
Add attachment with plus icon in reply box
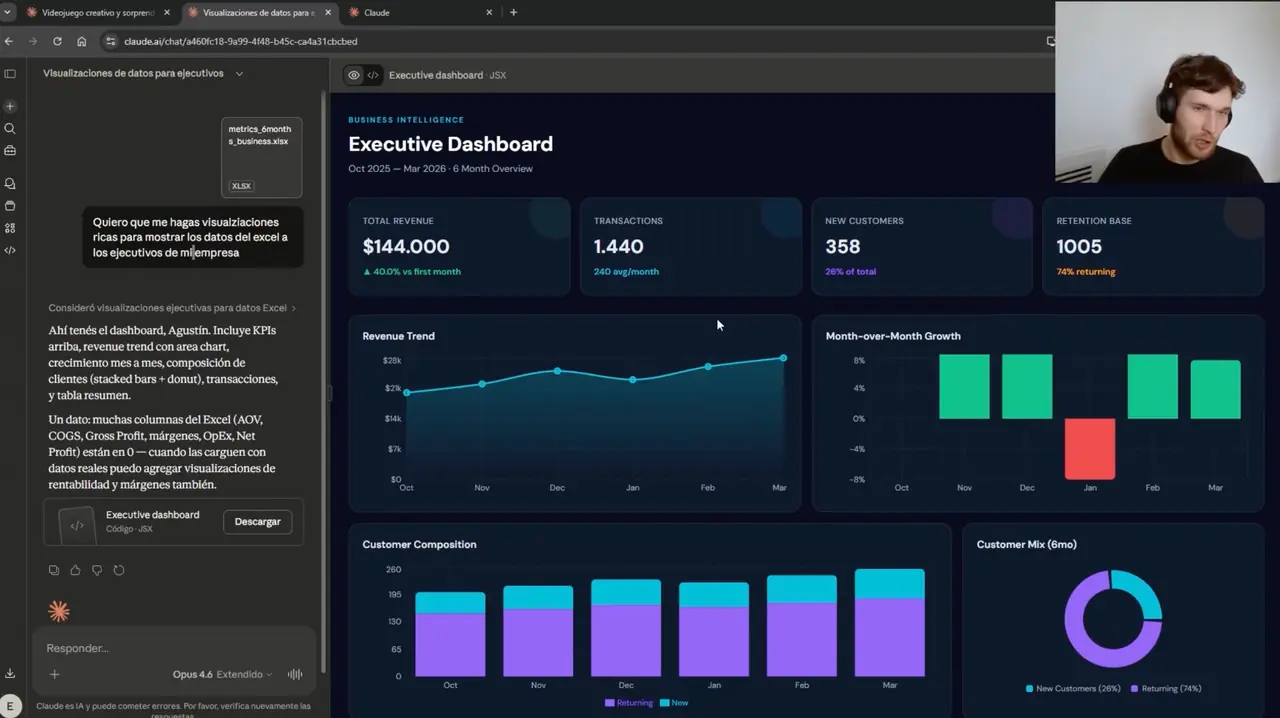pyautogui.click(x=55, y=674)
